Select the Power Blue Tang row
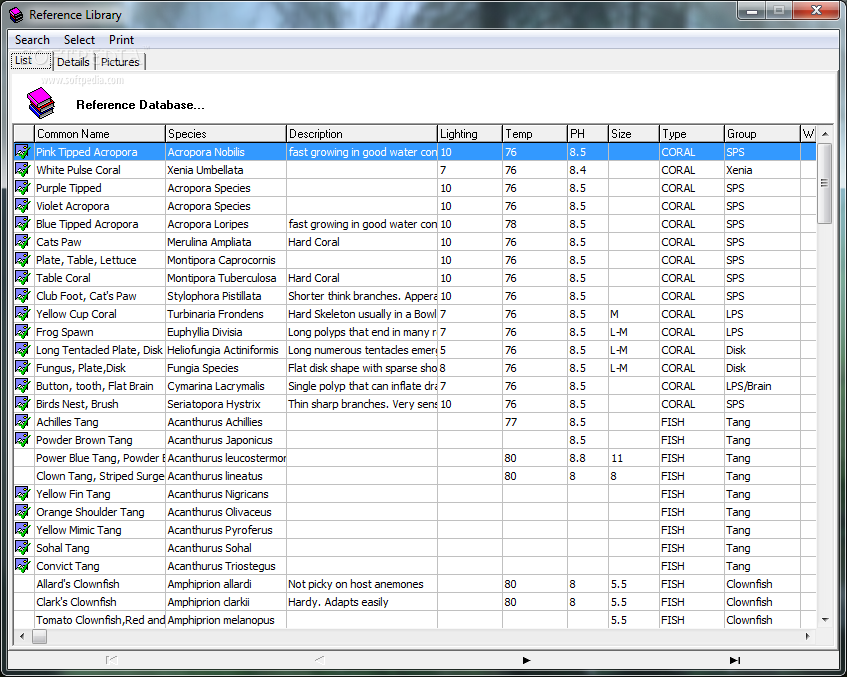This screenshot has width=847, height=677. (415, 458)
